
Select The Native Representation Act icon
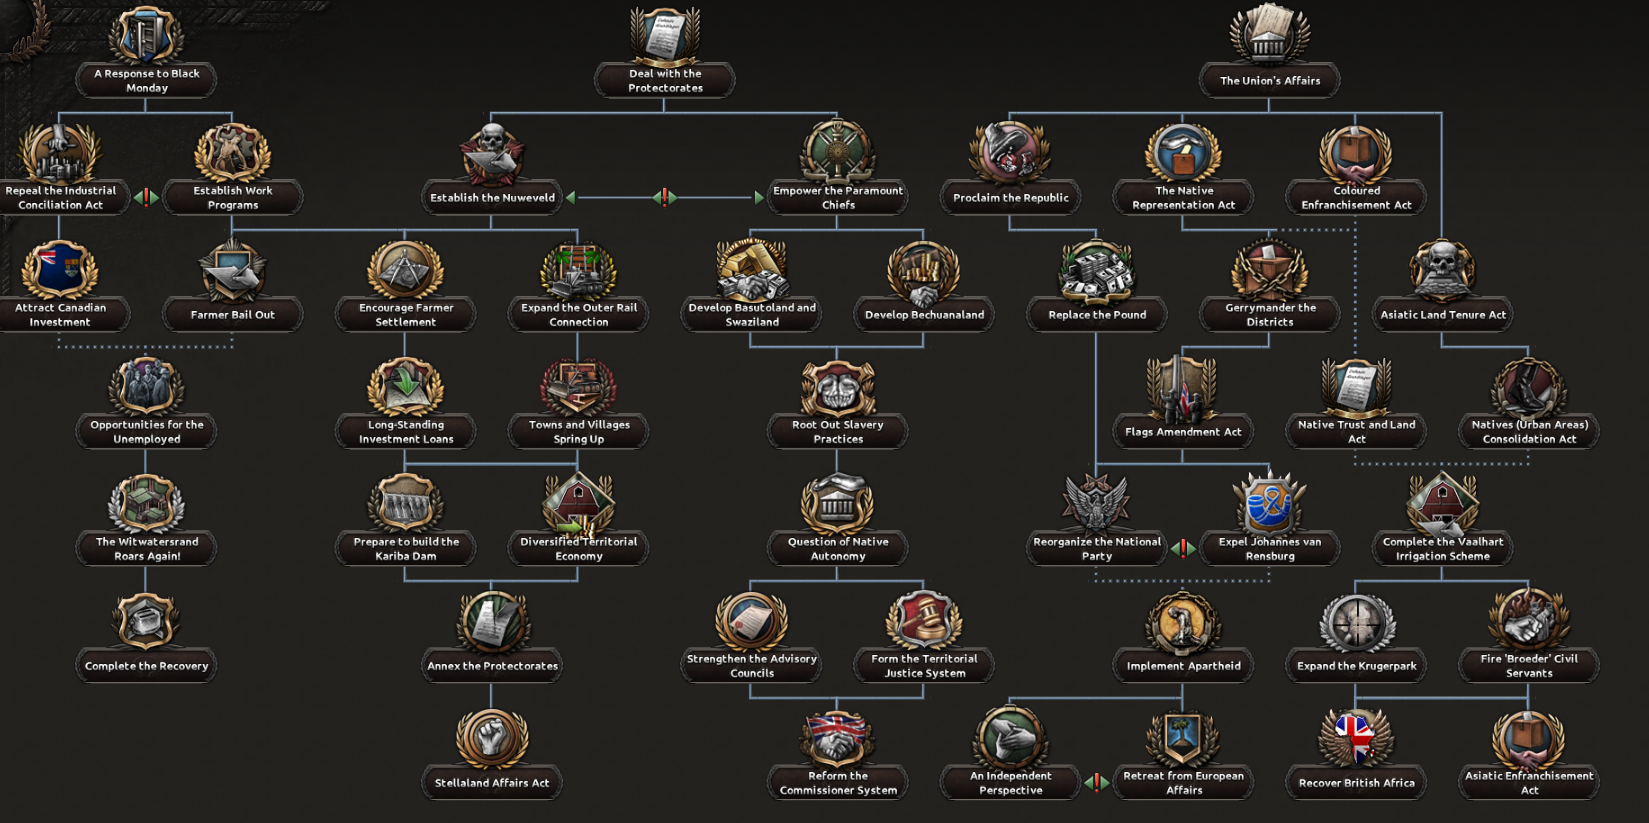(x=1183, y=152)
